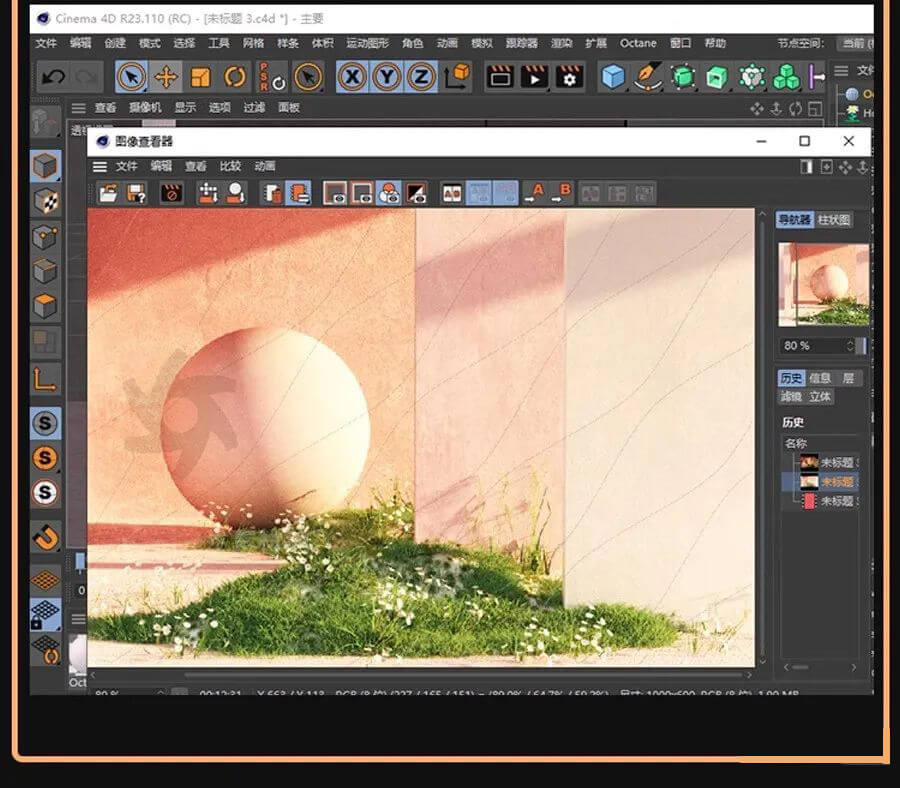
Task: Click the magnet Snap icon in left sidebar
Action: pos(45,537)
